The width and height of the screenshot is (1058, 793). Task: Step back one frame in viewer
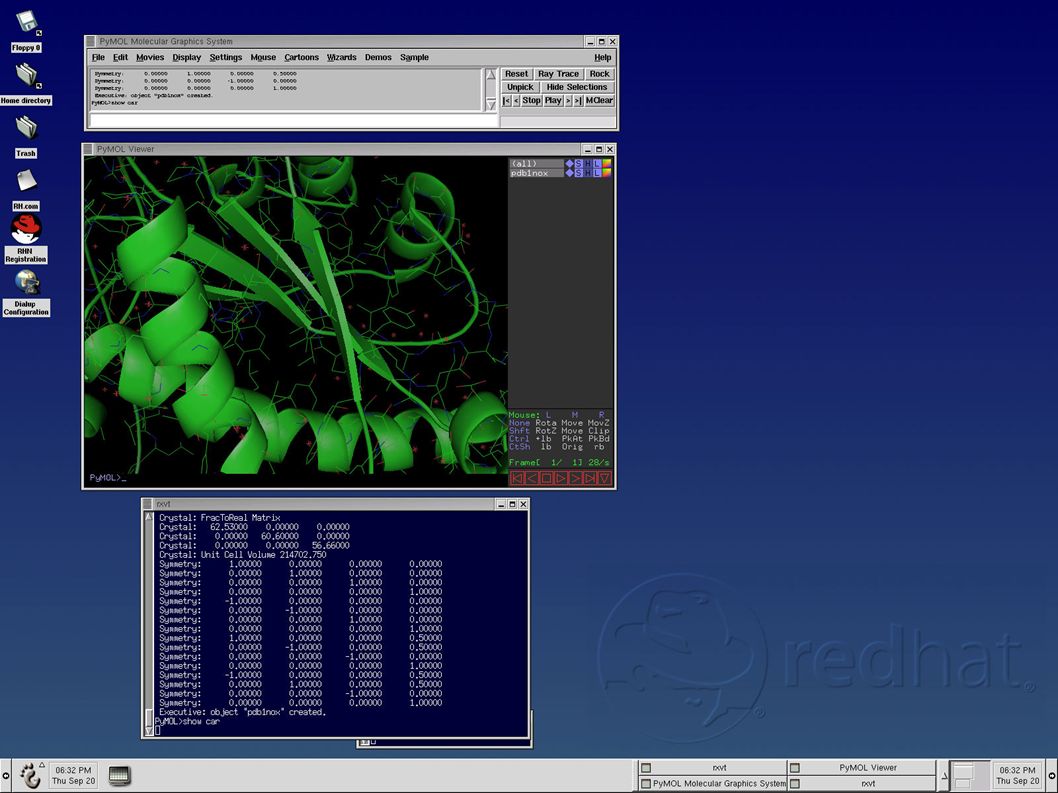(531, 478)
